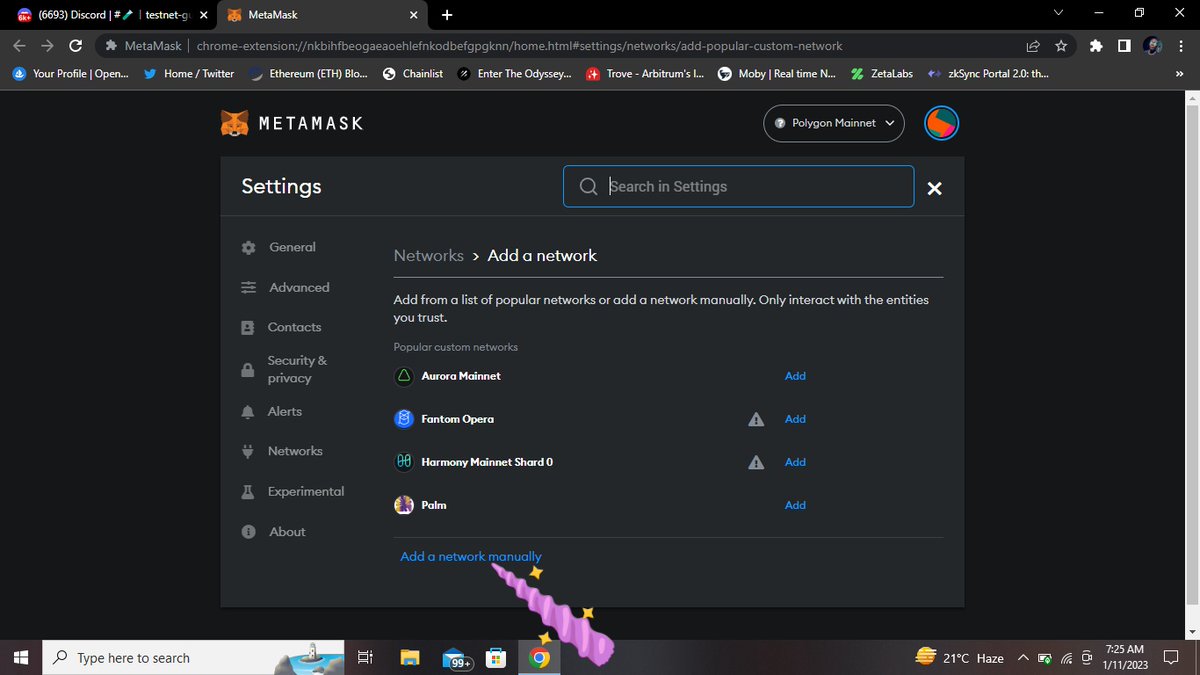Open Trove - Arbitrum's bookmark
This screenshot has height=675, width=1200.
point(645,73)
